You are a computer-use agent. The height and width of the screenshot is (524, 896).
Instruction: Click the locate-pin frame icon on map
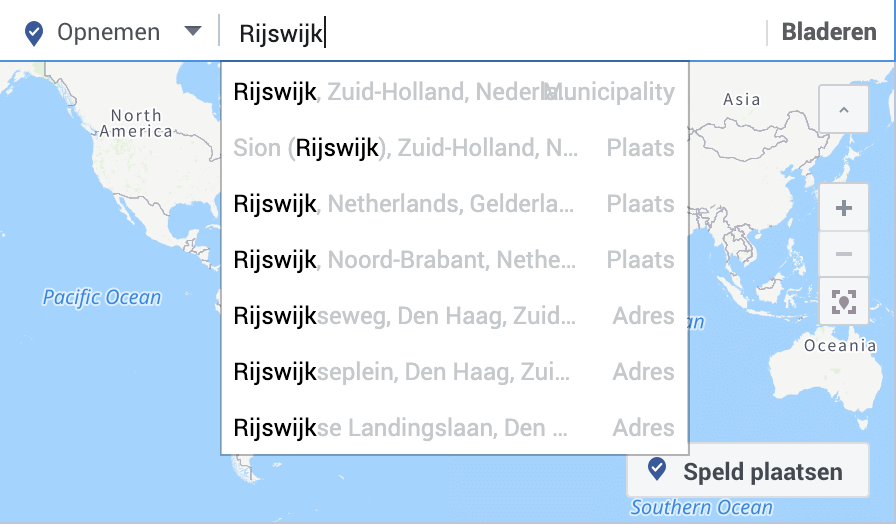843,301
